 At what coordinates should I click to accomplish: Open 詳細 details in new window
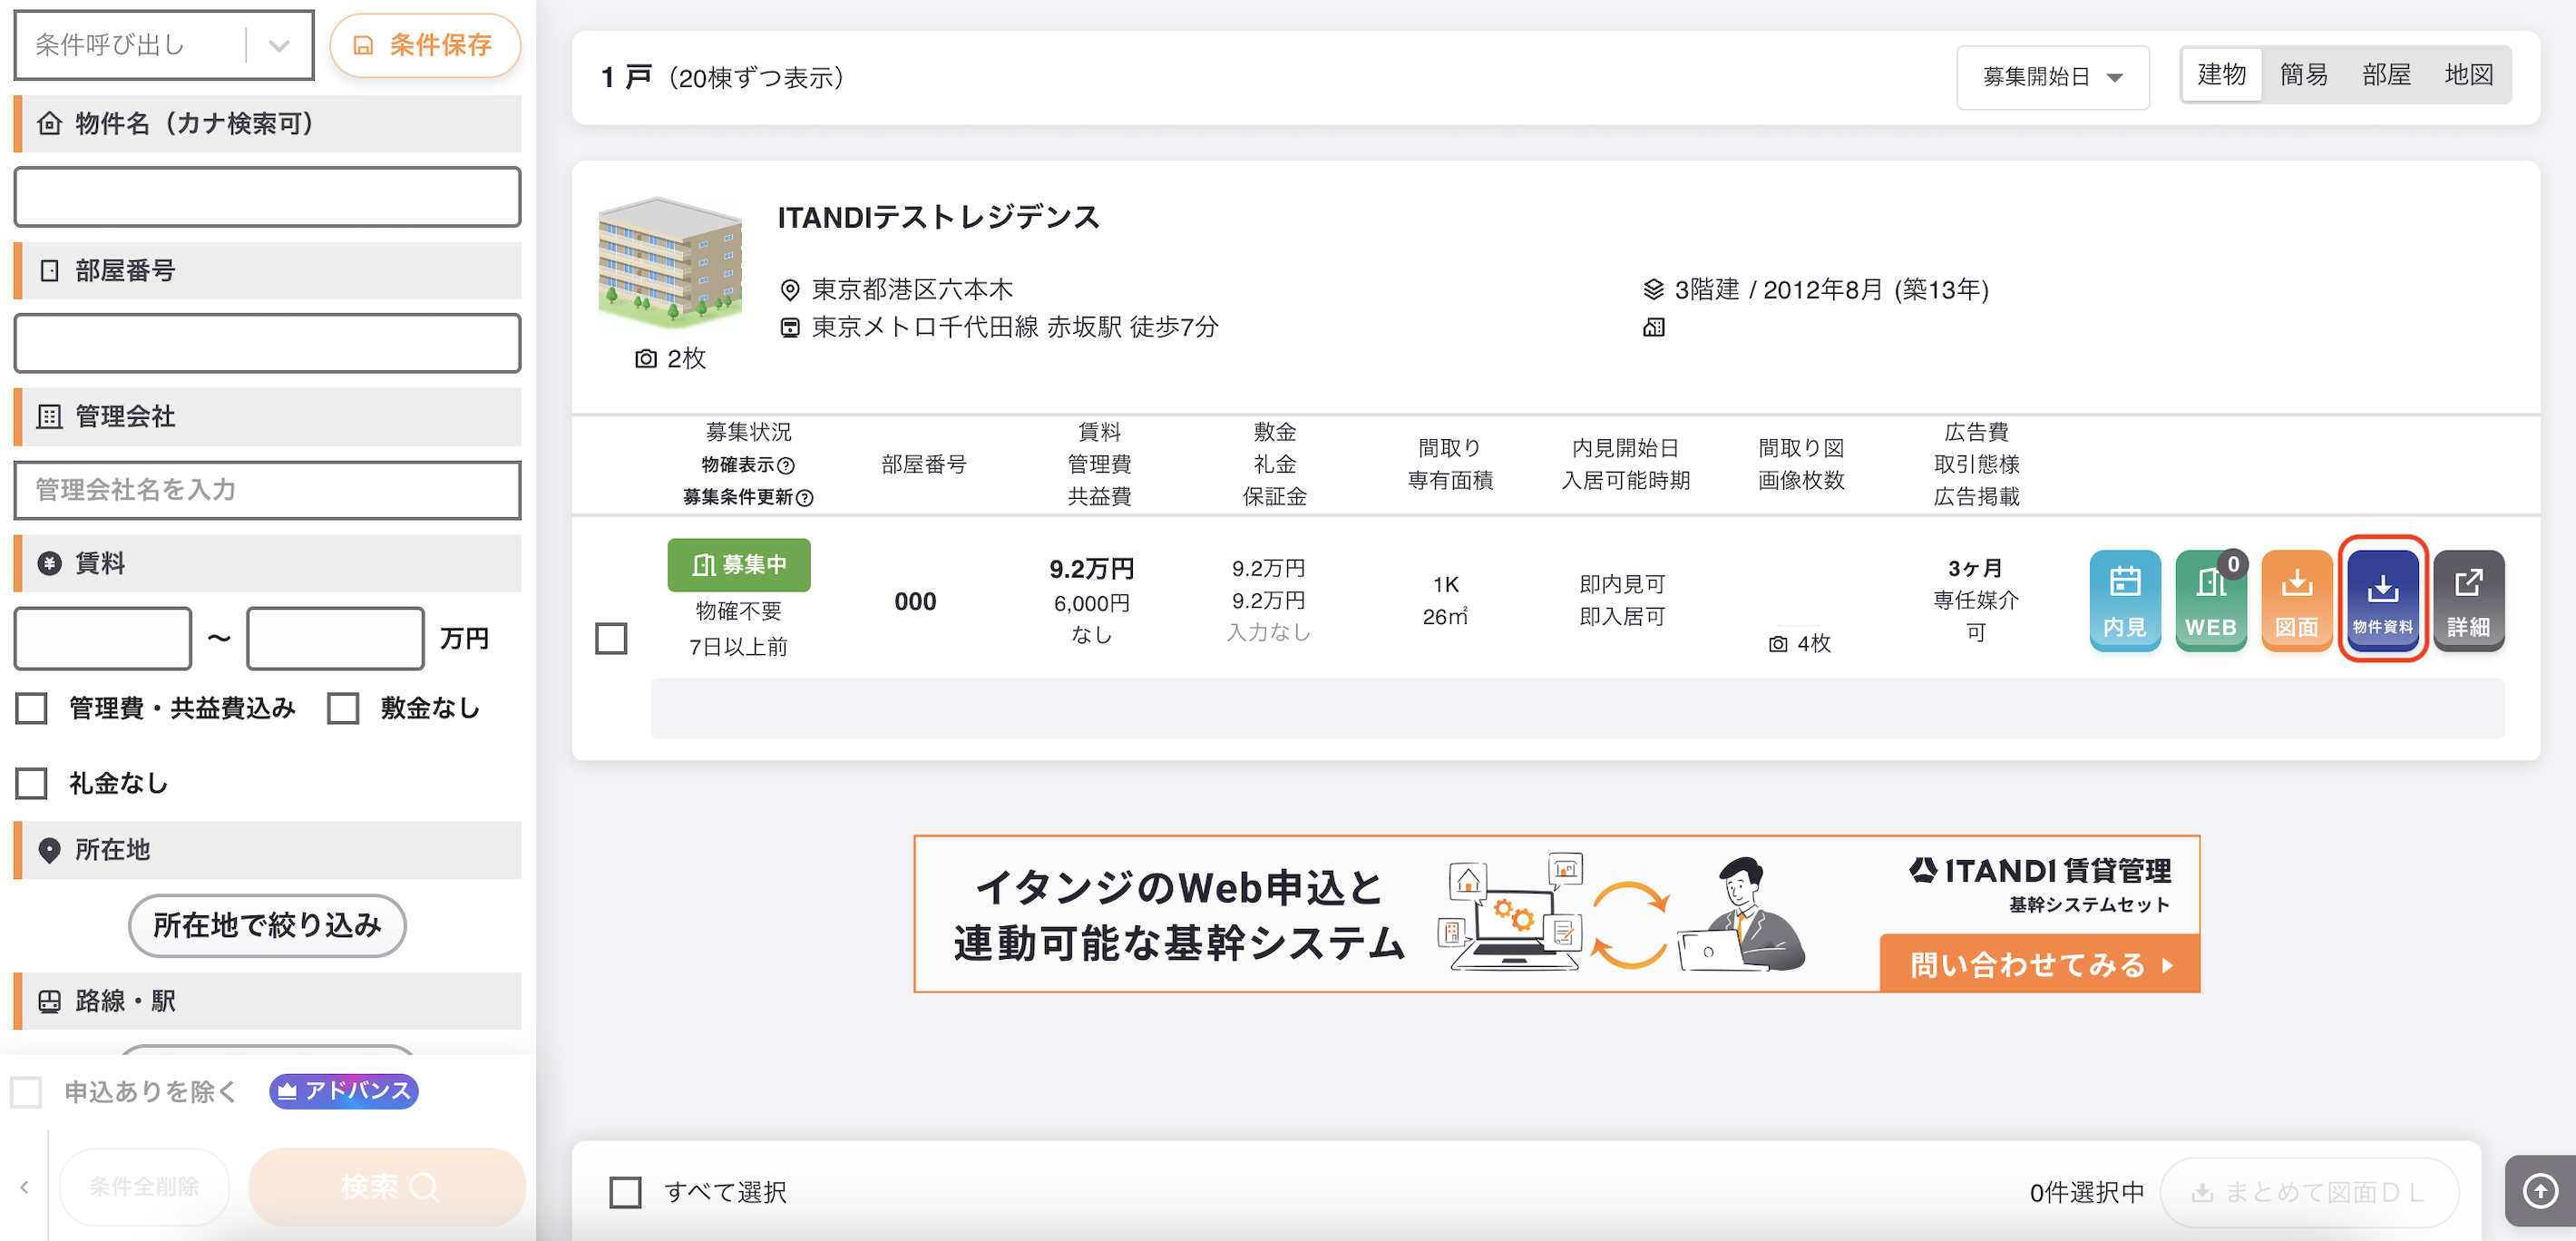coord(2468,601)
